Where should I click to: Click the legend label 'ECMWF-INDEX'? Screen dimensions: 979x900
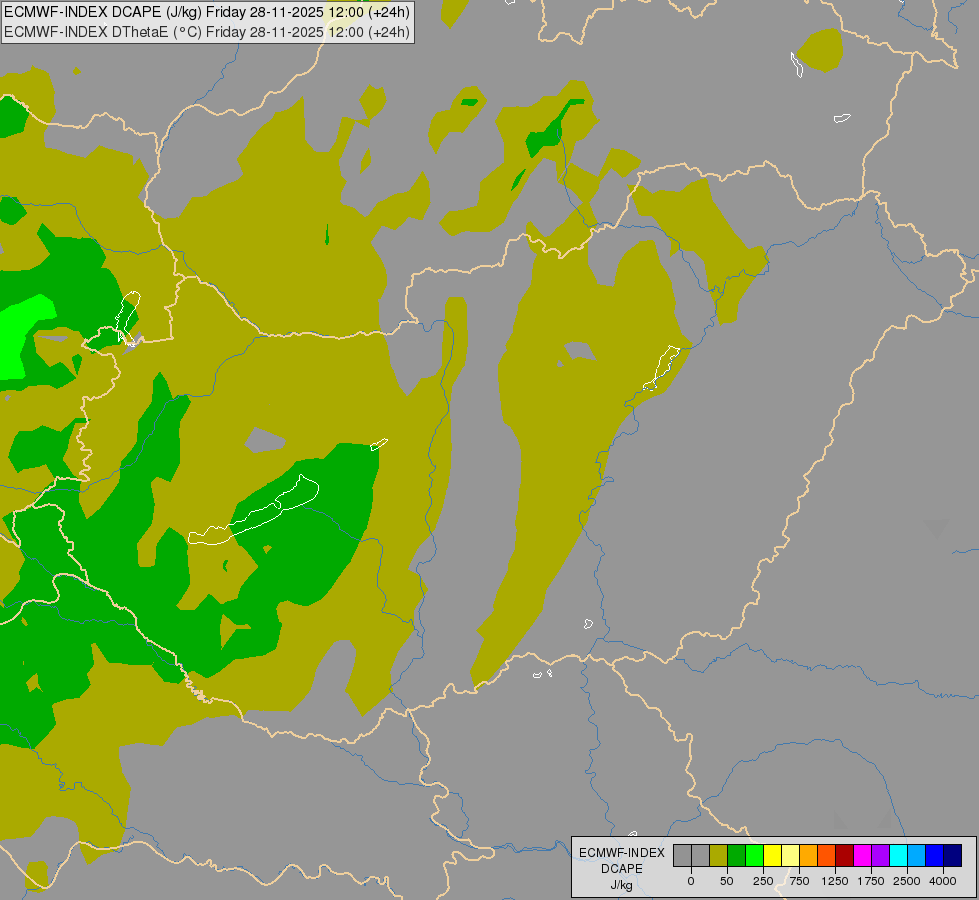click(x=622, y=853)
